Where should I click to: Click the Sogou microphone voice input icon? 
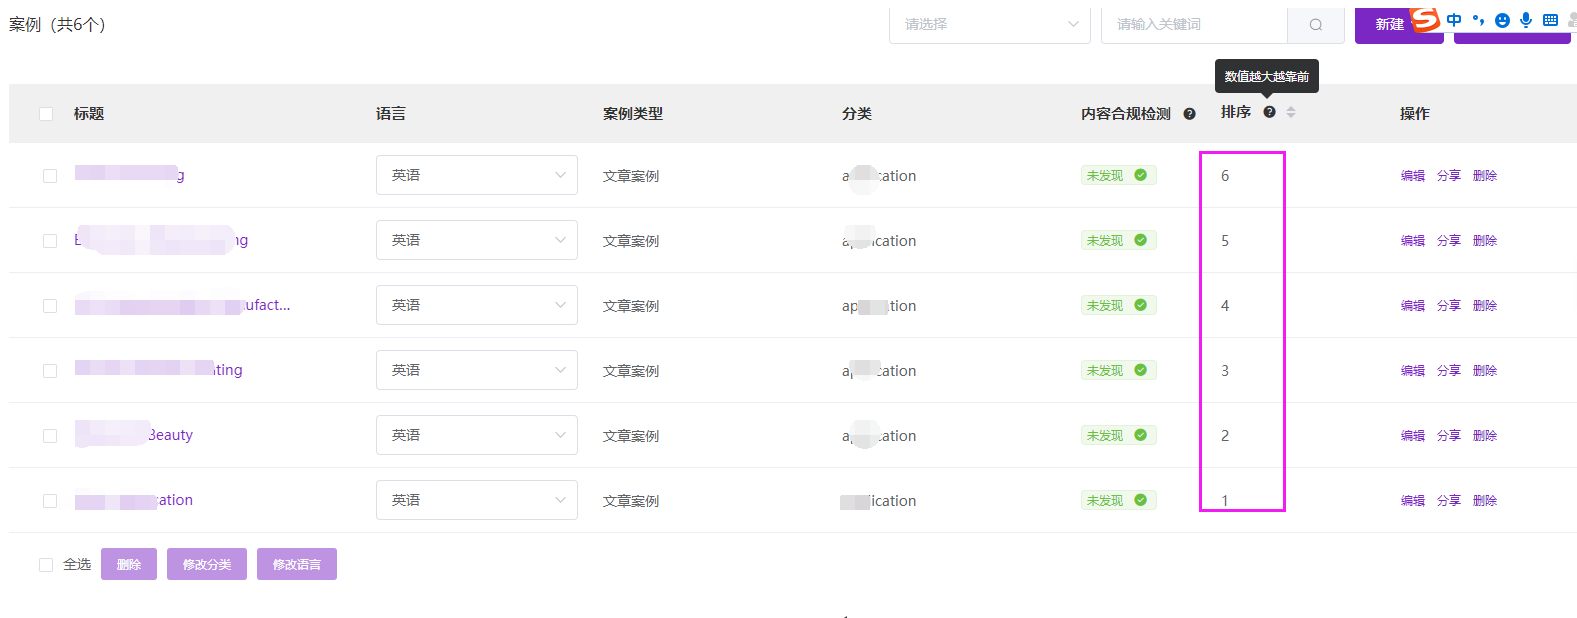click(x=1526, y=20)
